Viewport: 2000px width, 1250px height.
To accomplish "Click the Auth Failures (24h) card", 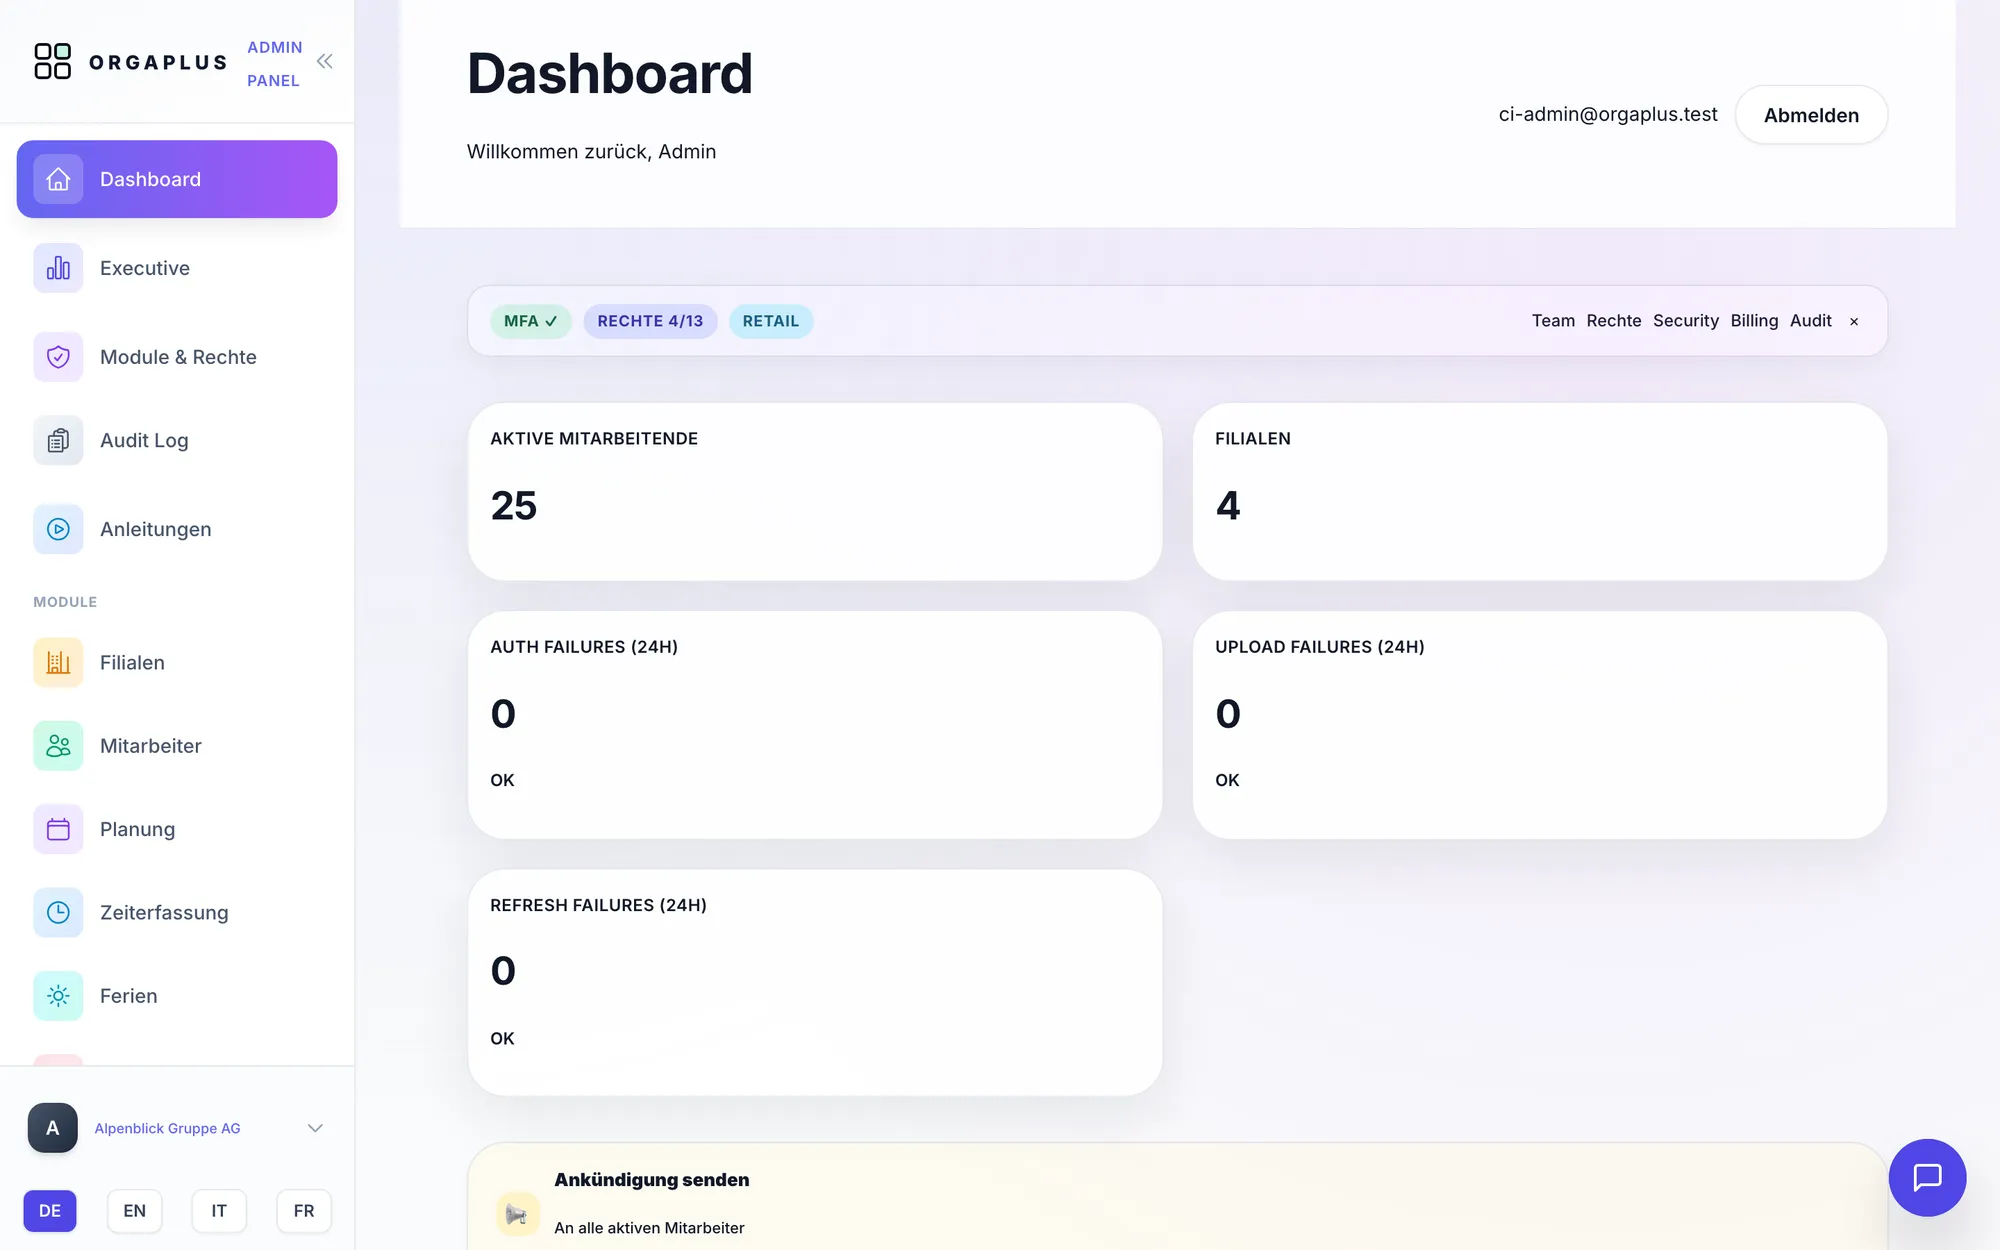I will click(x=815, y=725).
